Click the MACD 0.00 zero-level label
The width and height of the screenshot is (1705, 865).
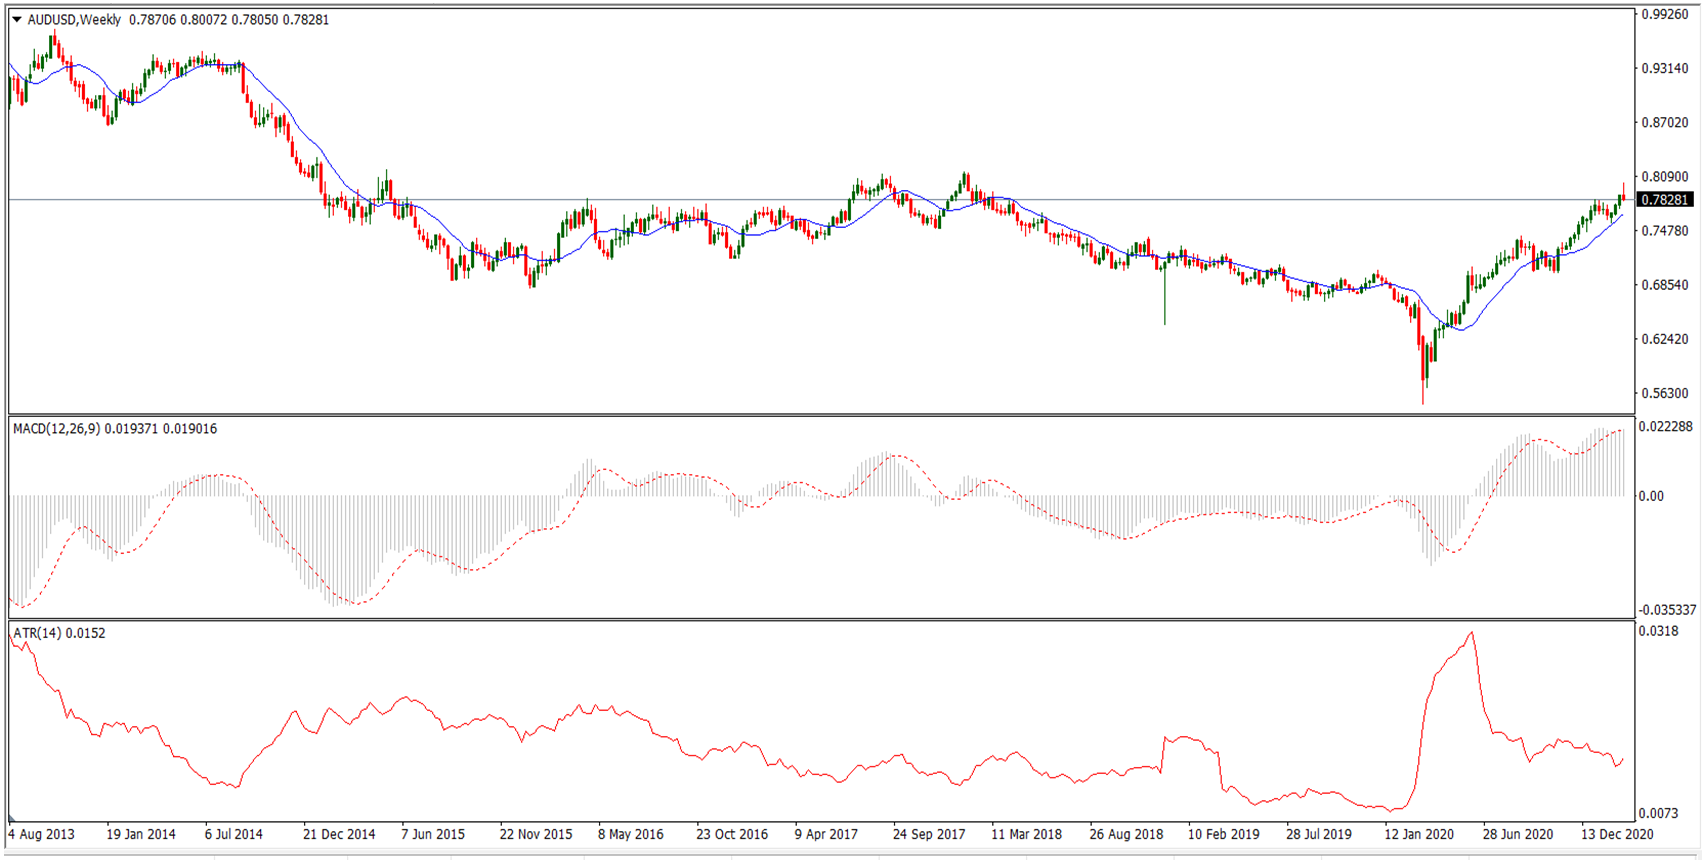coord(1651,496)
